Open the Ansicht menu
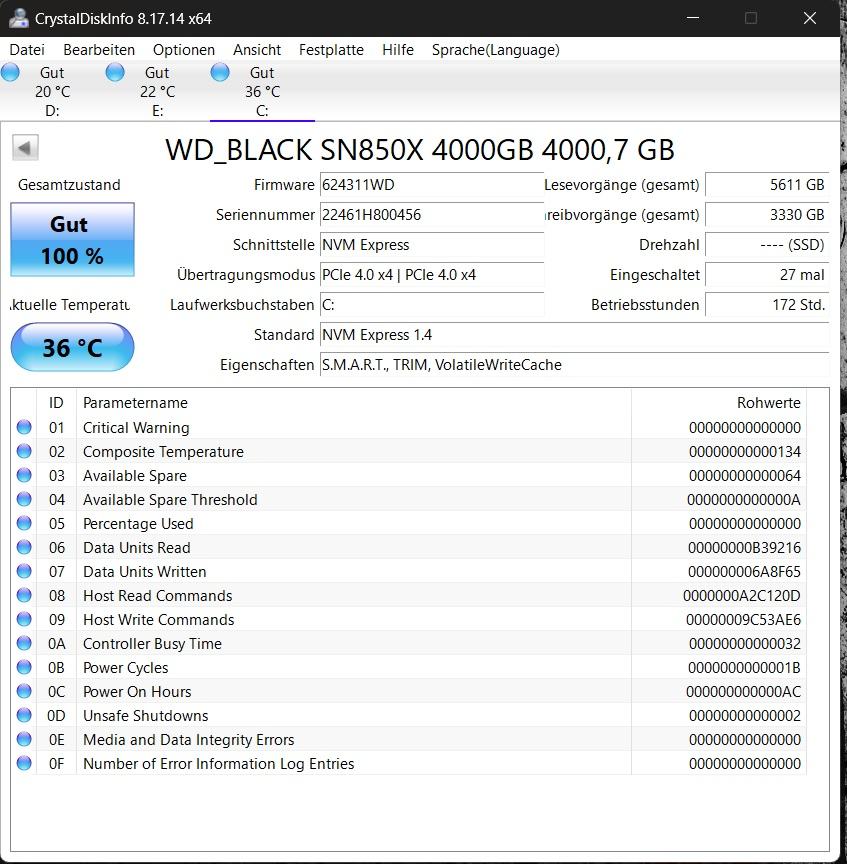Screen dimensions: 847x864 (x=257, y=50)
